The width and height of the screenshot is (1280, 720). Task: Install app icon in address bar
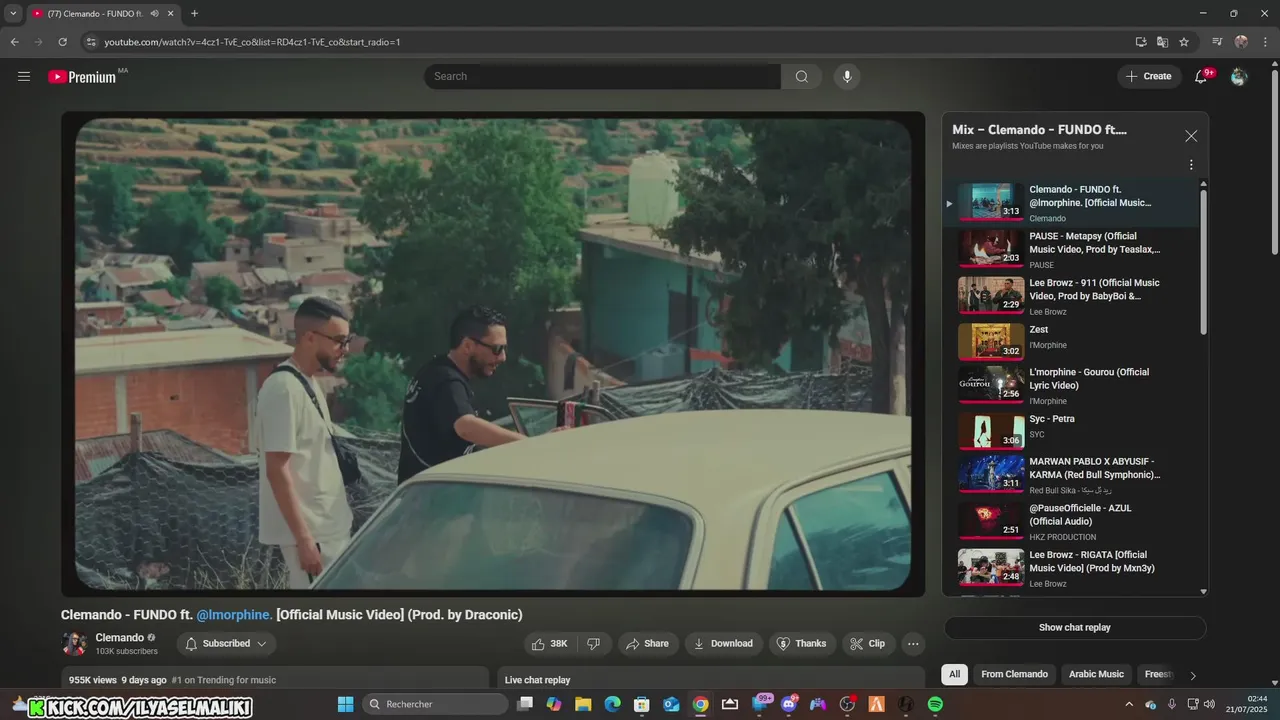[1141, 42]
